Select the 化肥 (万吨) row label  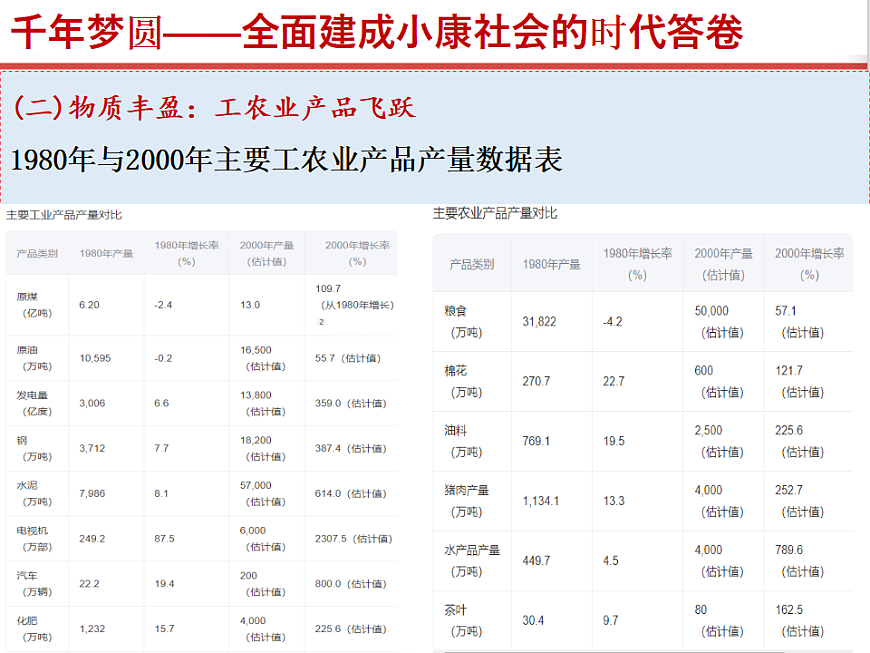(34, 629)
